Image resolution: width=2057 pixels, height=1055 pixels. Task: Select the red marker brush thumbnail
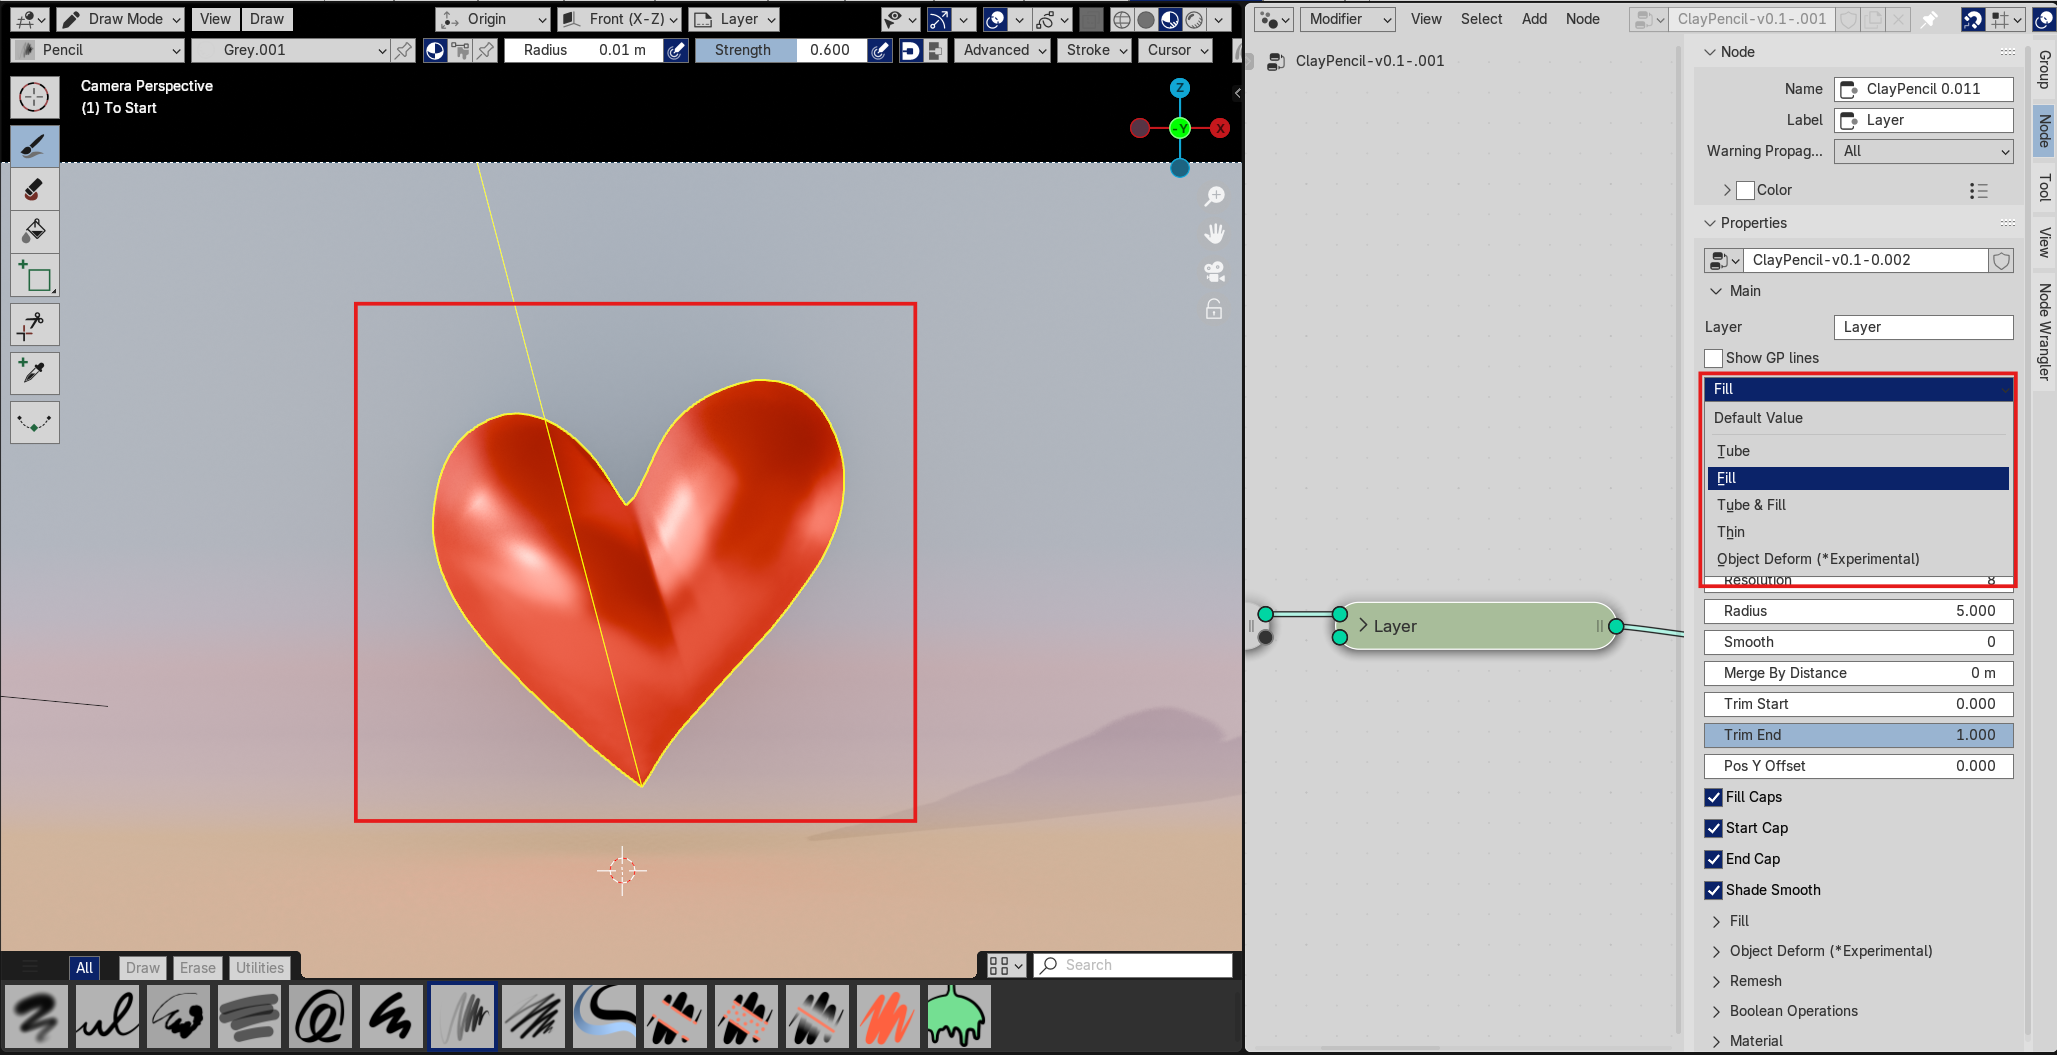pyautogui.click(x=888, y=1016)
